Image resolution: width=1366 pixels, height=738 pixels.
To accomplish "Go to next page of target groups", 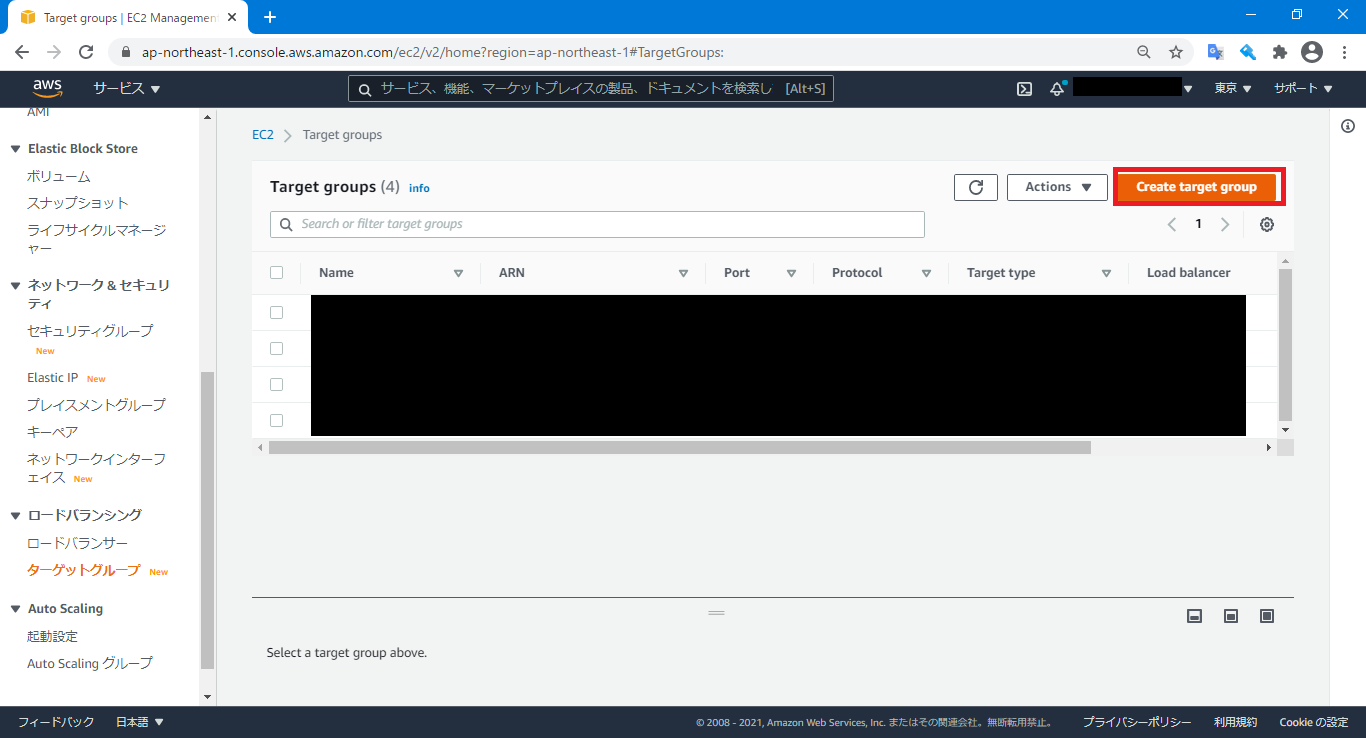I will click(x=1225, y=225).
